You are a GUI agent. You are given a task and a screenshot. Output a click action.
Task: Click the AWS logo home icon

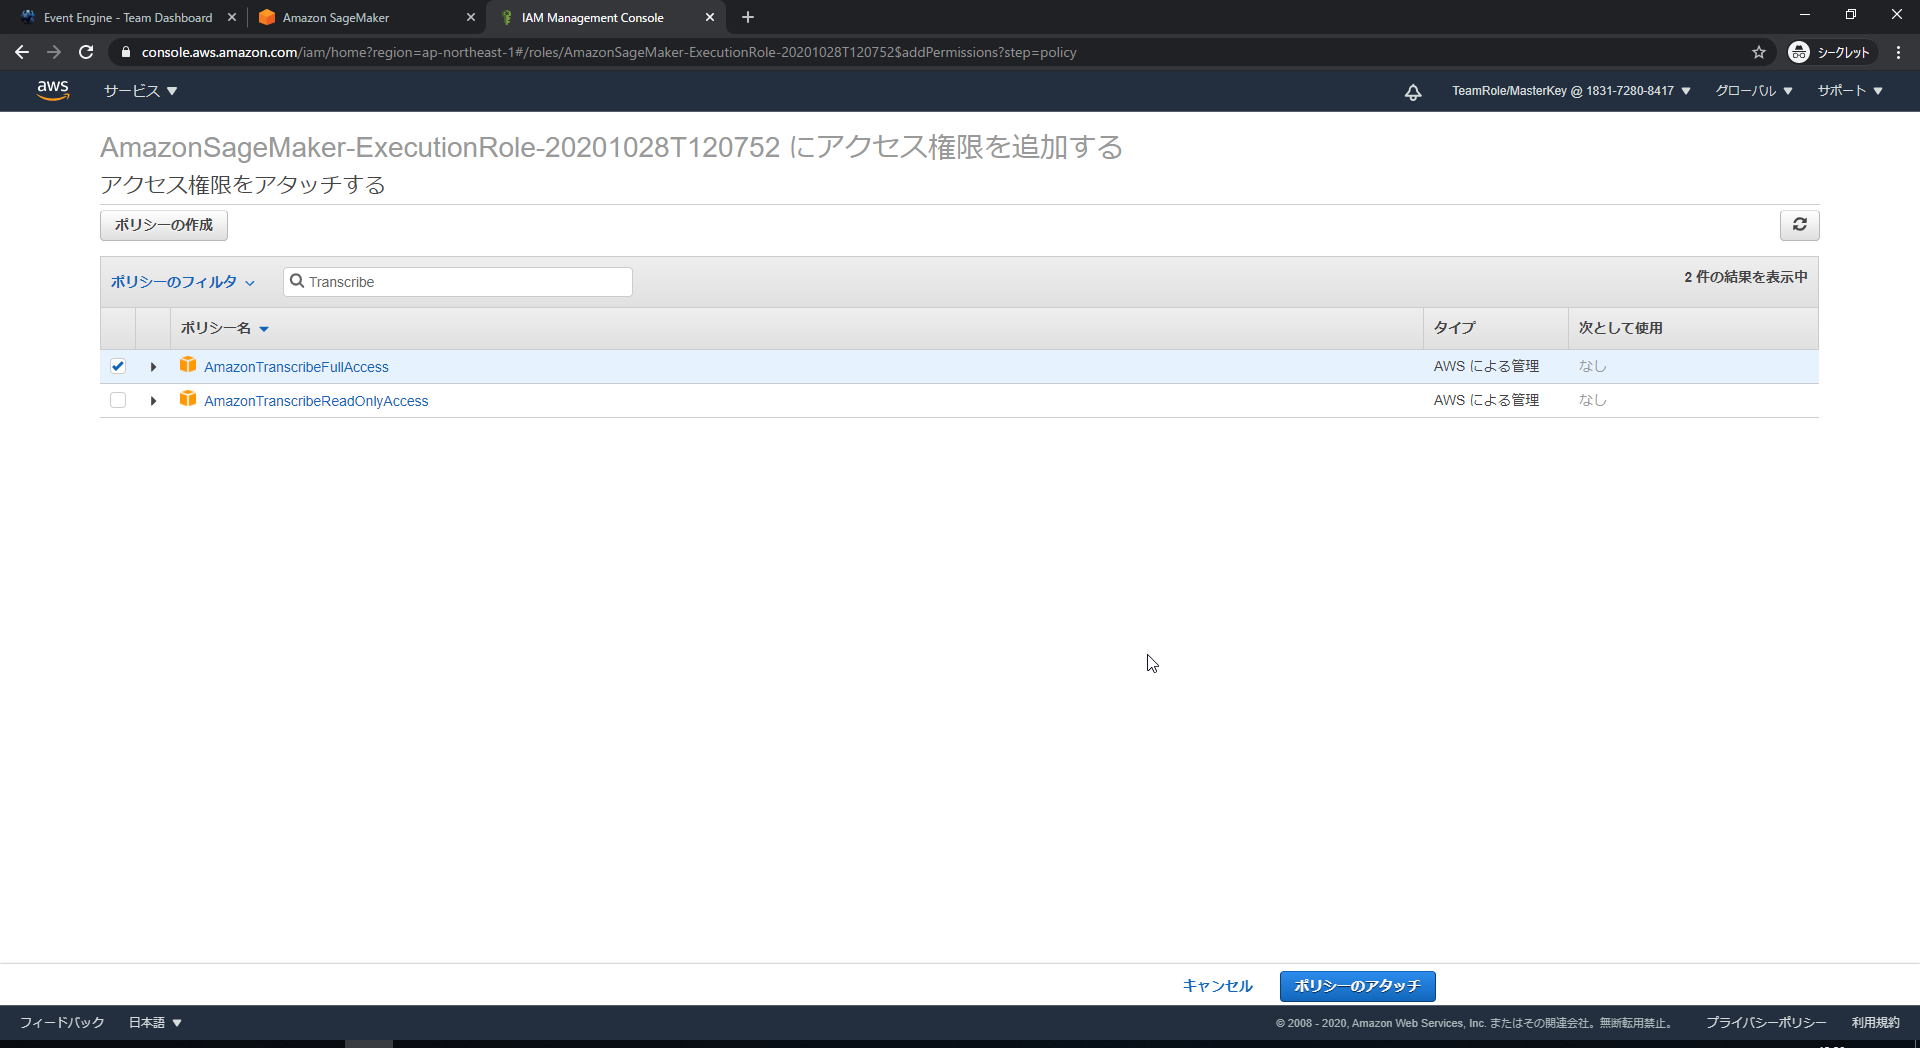coord(53,90)
